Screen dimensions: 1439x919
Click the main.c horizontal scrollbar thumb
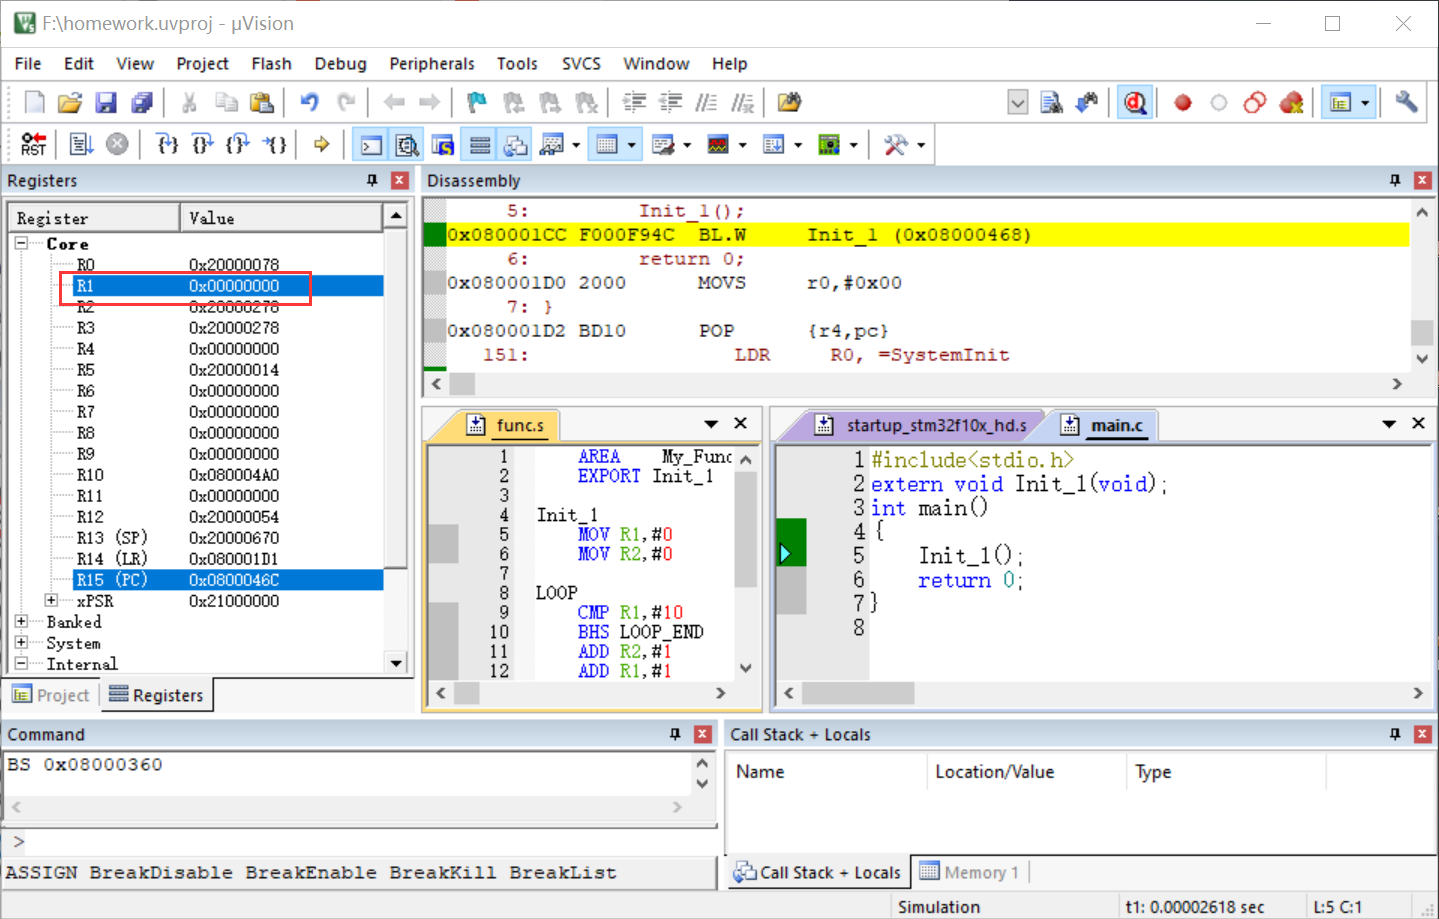[x=858, y=693]
